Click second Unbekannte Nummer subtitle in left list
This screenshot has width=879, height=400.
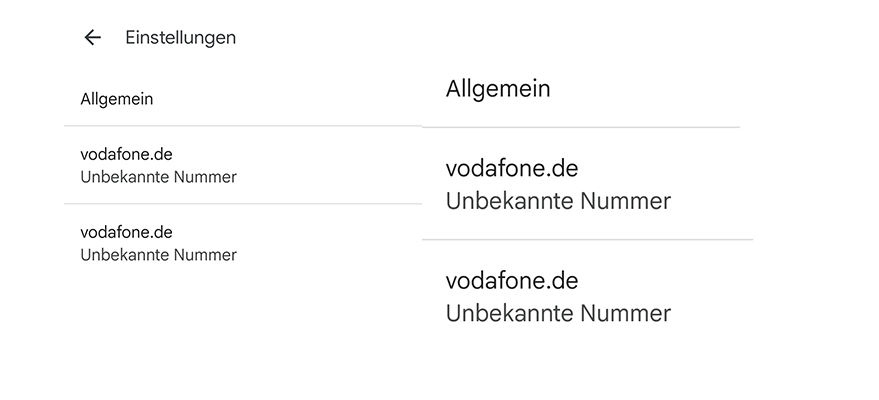[x=158, y=255]
